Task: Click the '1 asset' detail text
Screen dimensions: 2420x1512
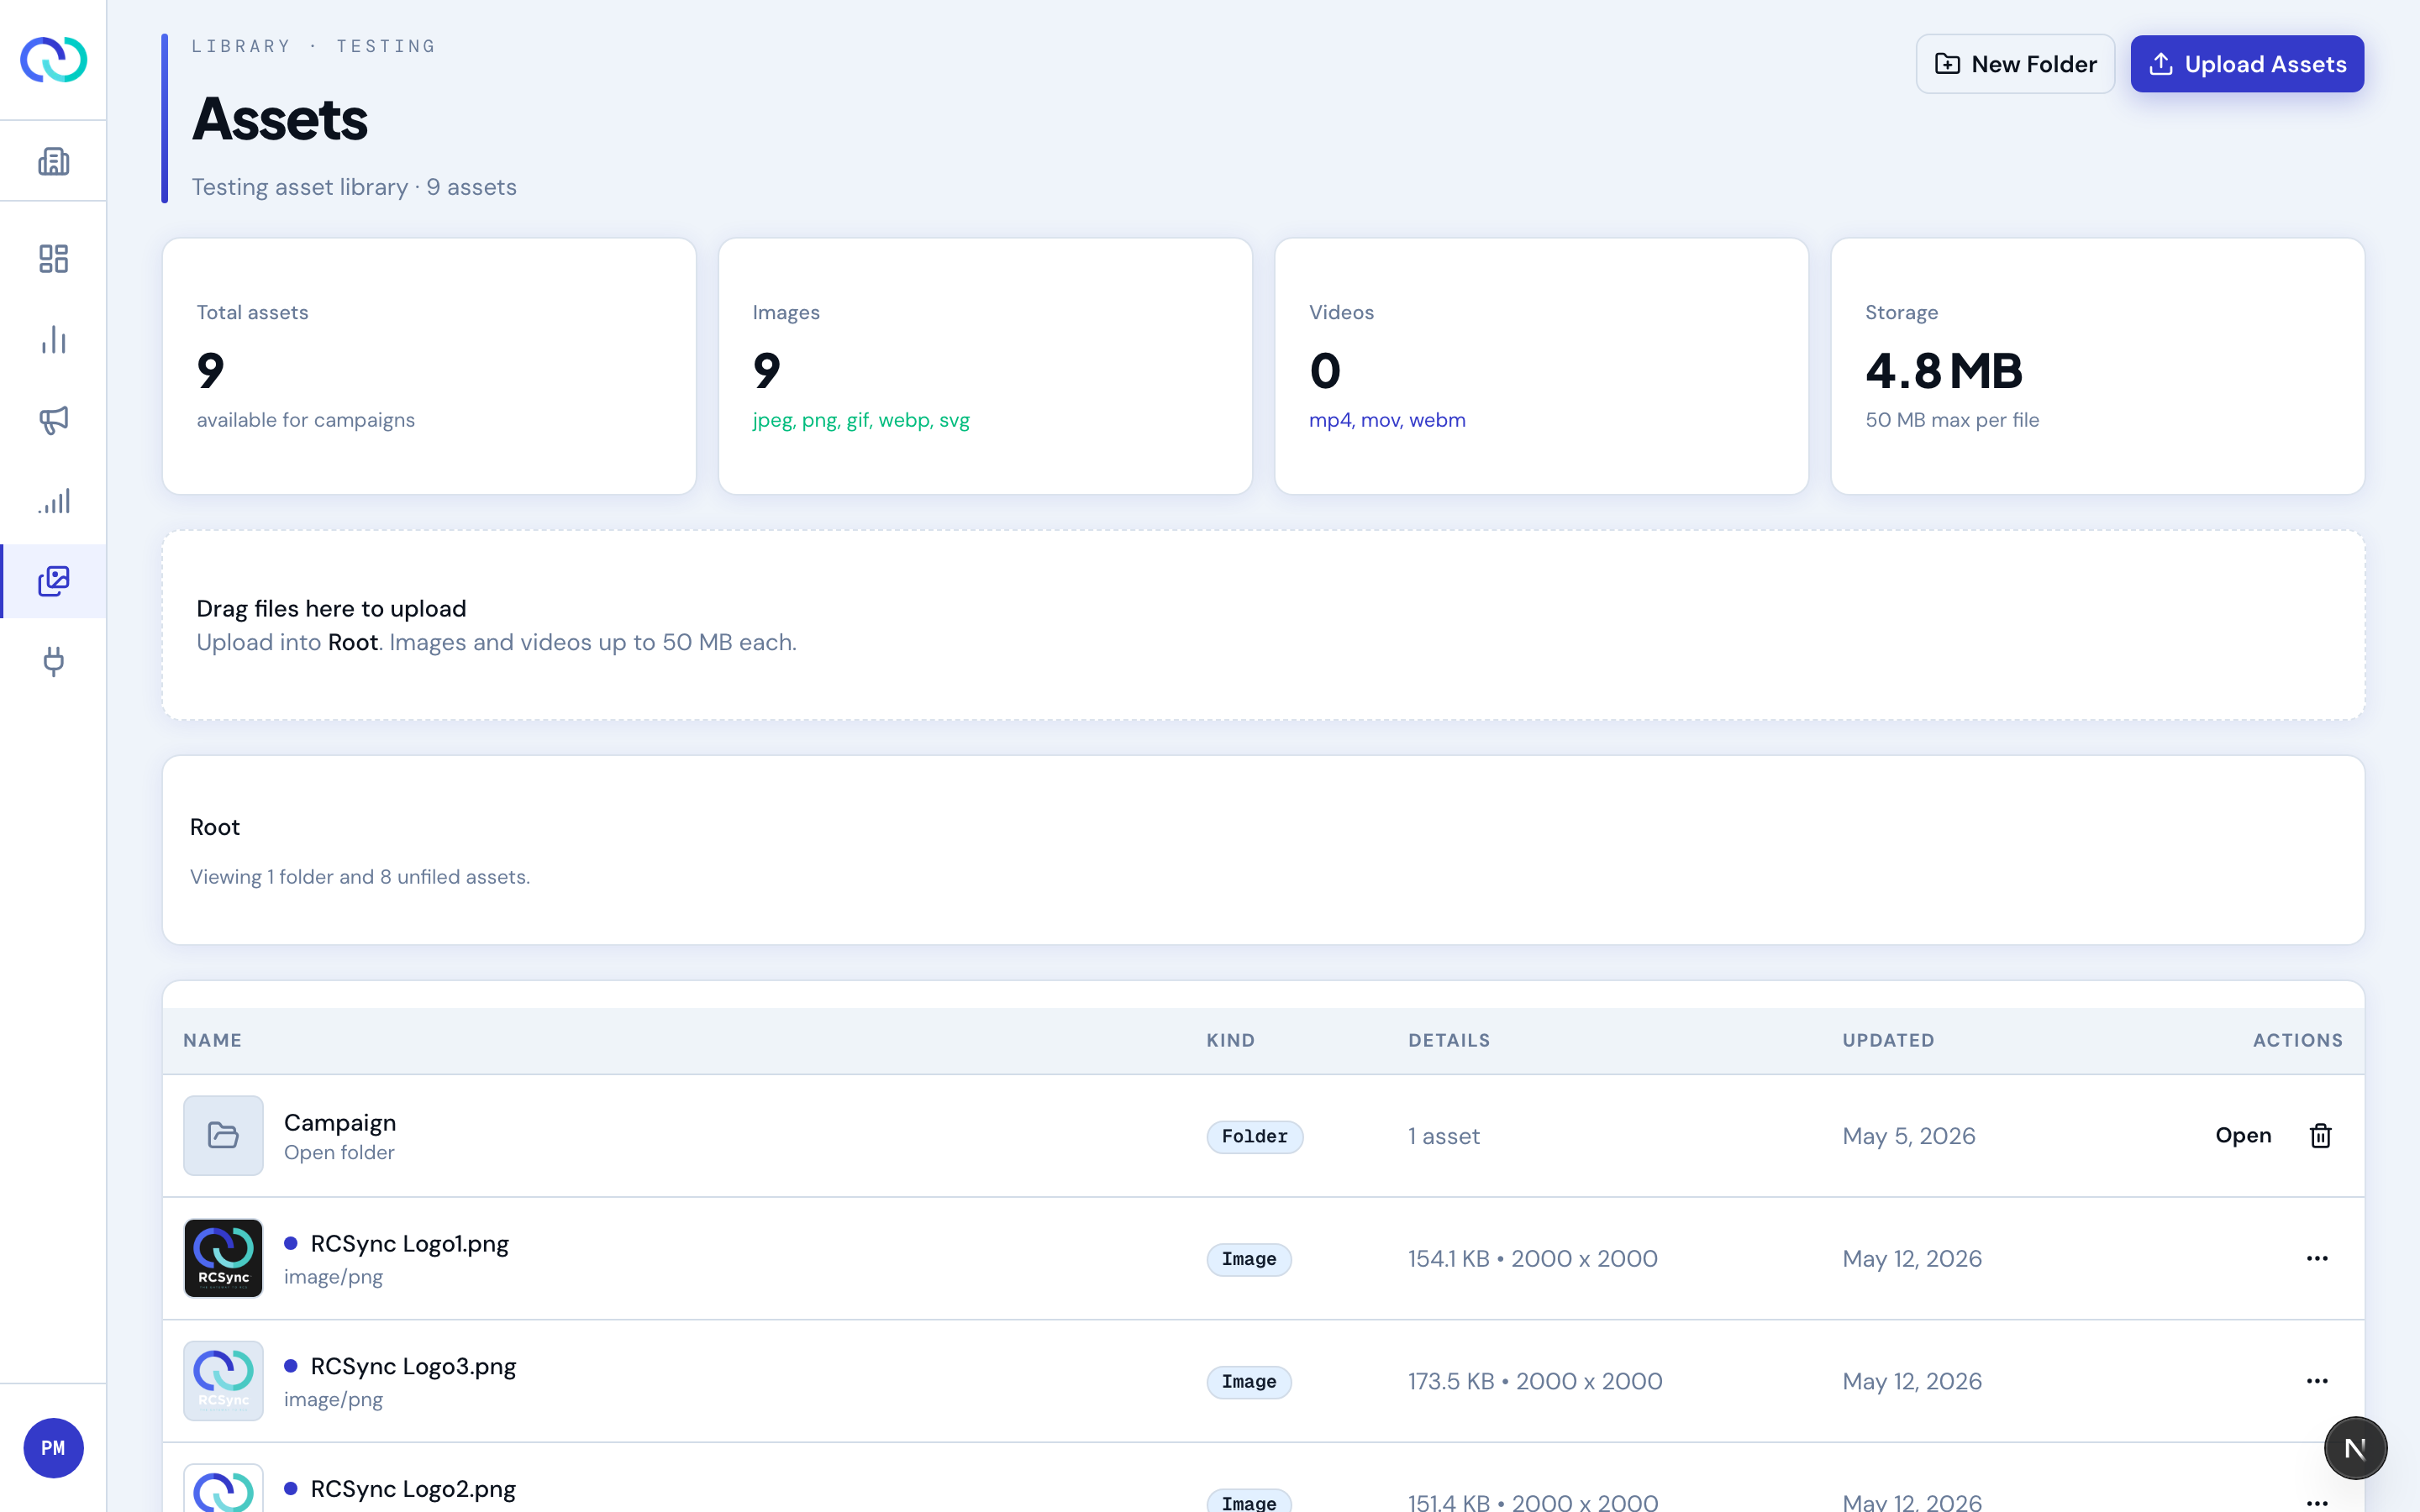Action: (1444, 1136)
